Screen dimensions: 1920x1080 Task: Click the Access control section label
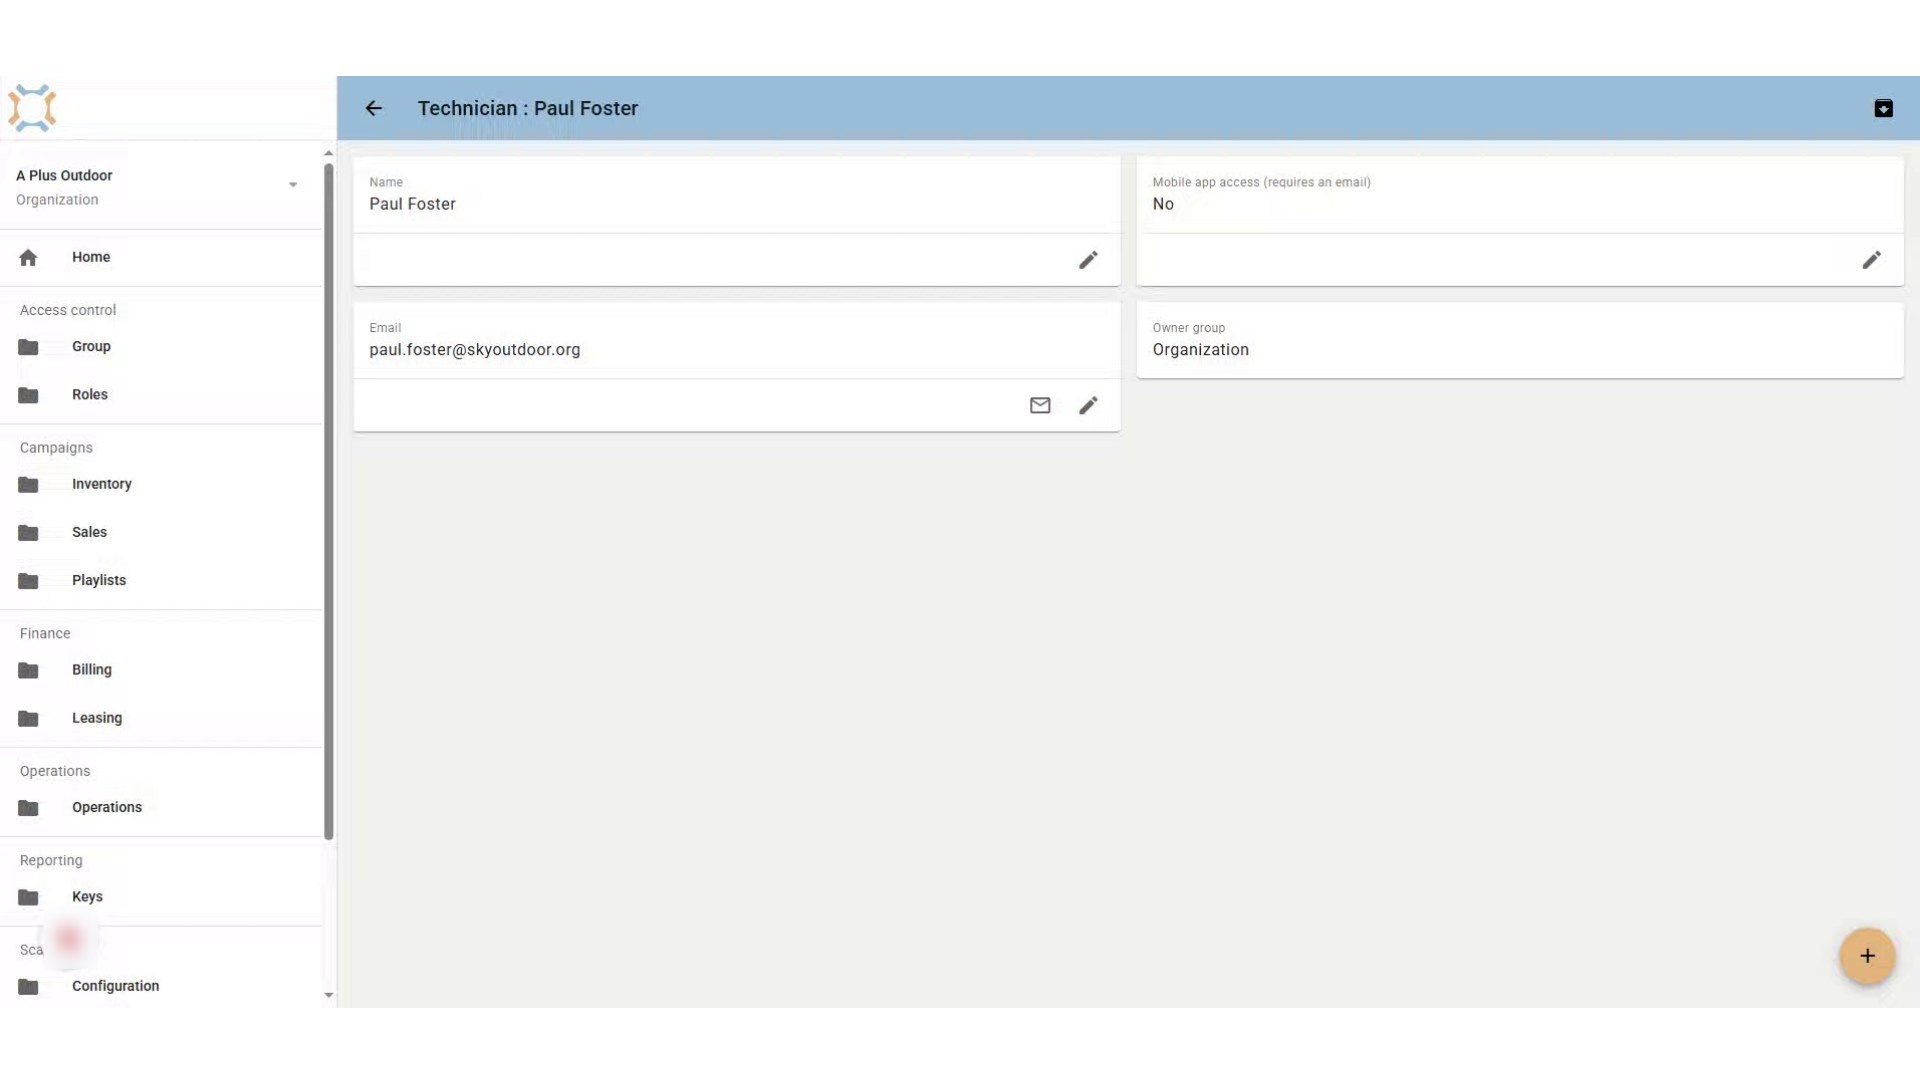[68, 310]
